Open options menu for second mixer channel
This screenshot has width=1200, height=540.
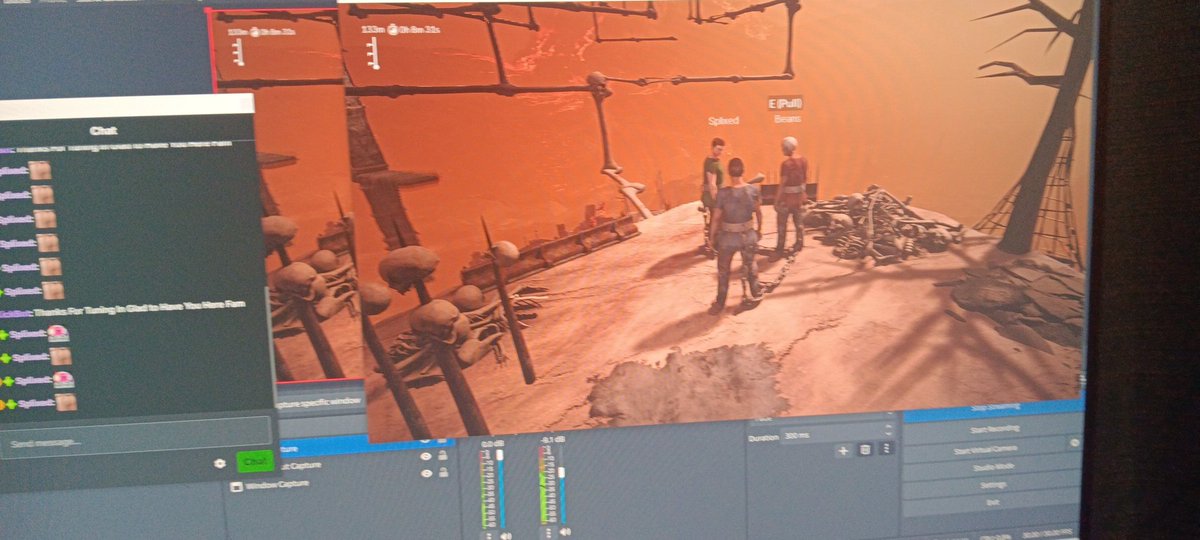[548, 533]
